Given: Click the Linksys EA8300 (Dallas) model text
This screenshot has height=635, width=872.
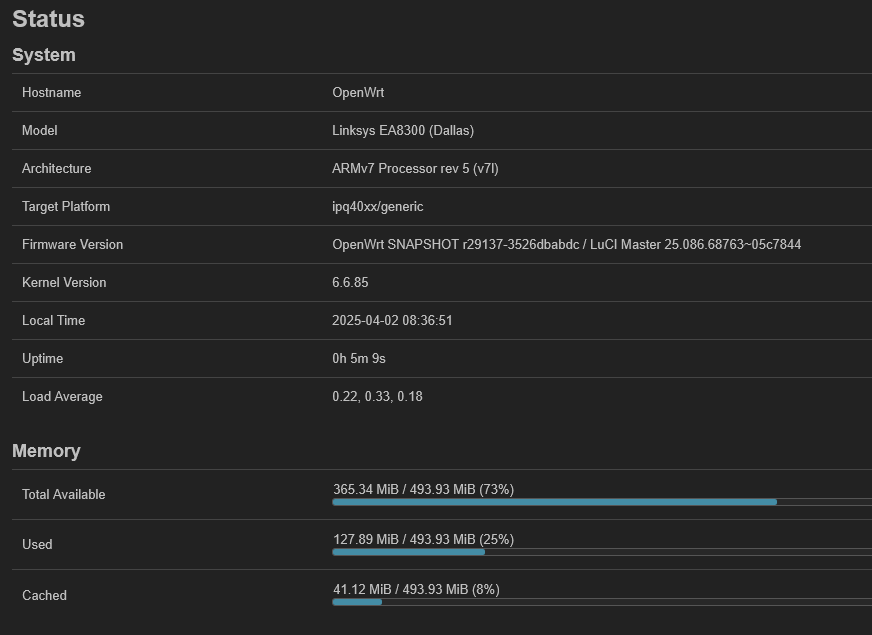Looking at the screenshot, I should 403,130.
